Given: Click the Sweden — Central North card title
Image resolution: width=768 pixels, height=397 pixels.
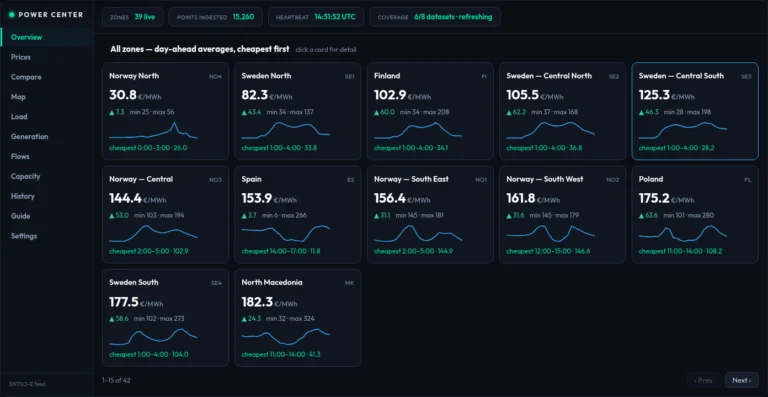Looking at the screenshot, I should point(549,76).
